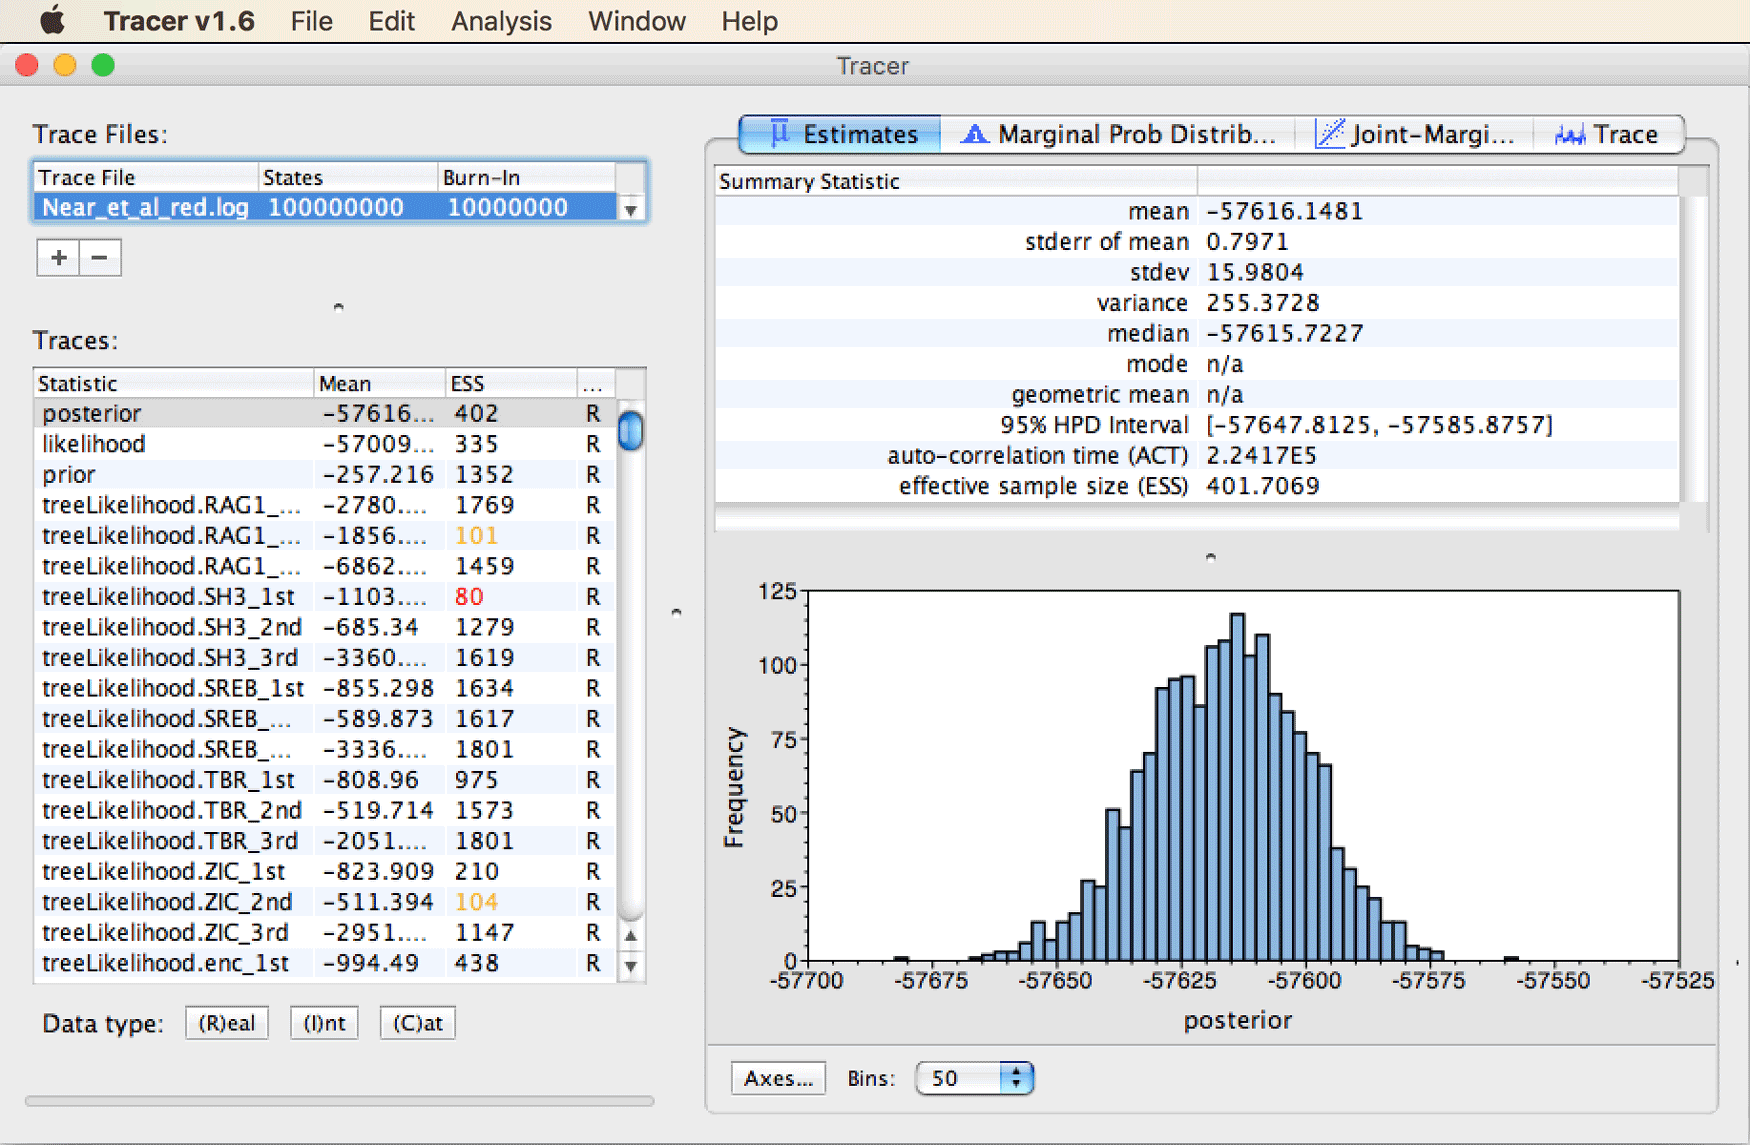Viewport: 1750px width, 1145px height.
Task: Click the traces list scroll-up arrow
Action: coord(630,936)
